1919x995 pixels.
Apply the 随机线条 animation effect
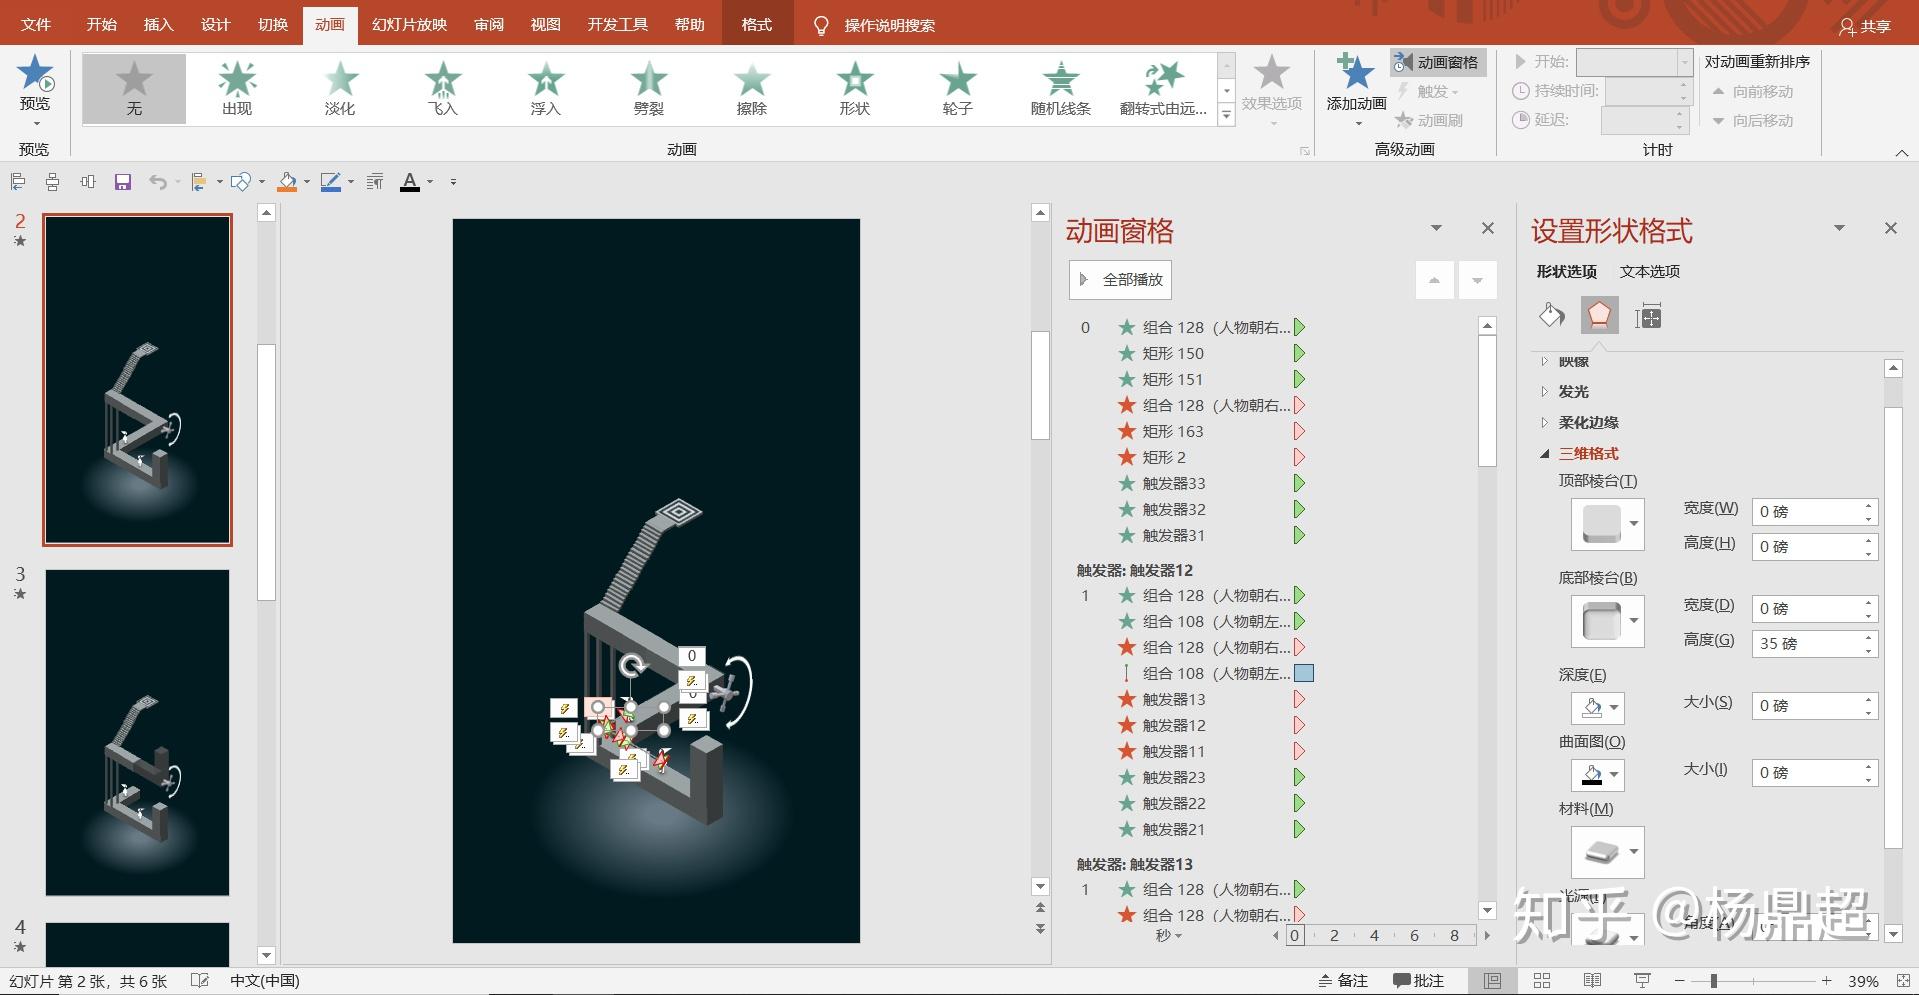coord(1061,89)
